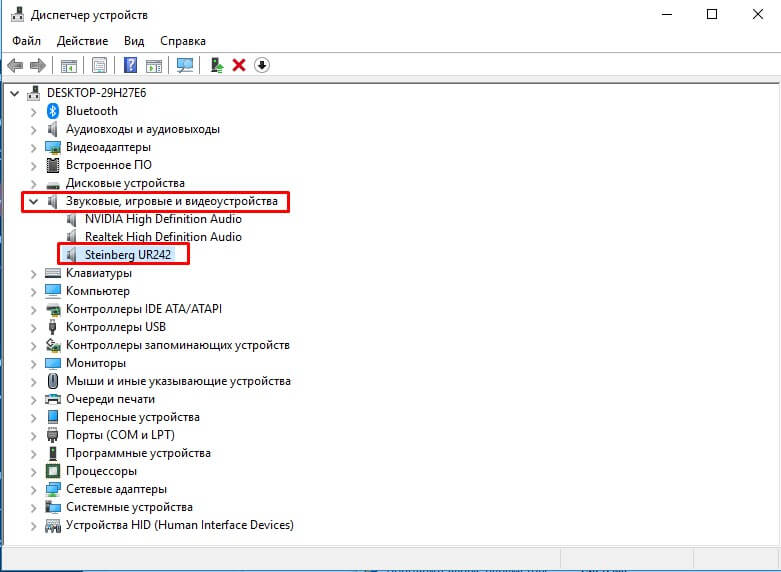The height and width of the screenshot is (572, 781).
Task: Click the Мыши mouse icon
Action: coord(53,381)
